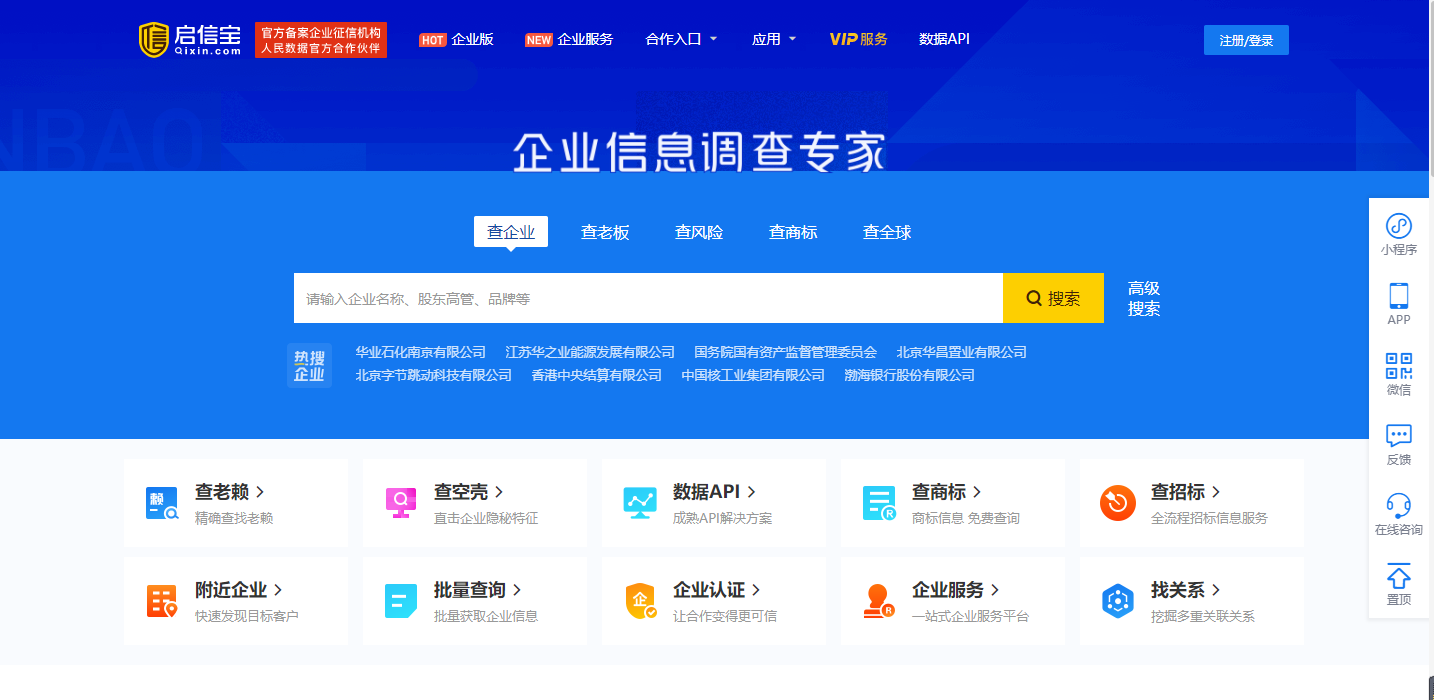Click the 批量查询 batch query icon
The height and width of the screenshot is (700, 1434).
point(400,601)
